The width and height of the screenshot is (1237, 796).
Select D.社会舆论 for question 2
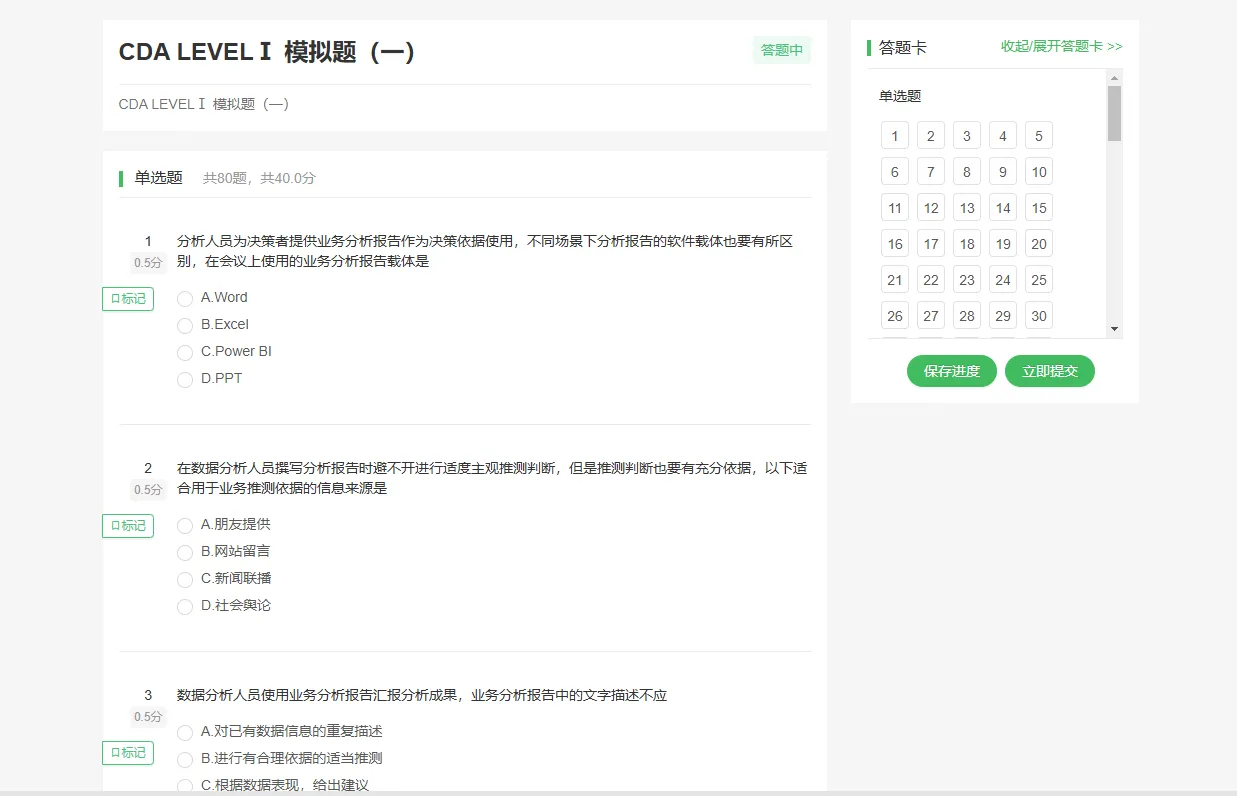click(185, 606)
